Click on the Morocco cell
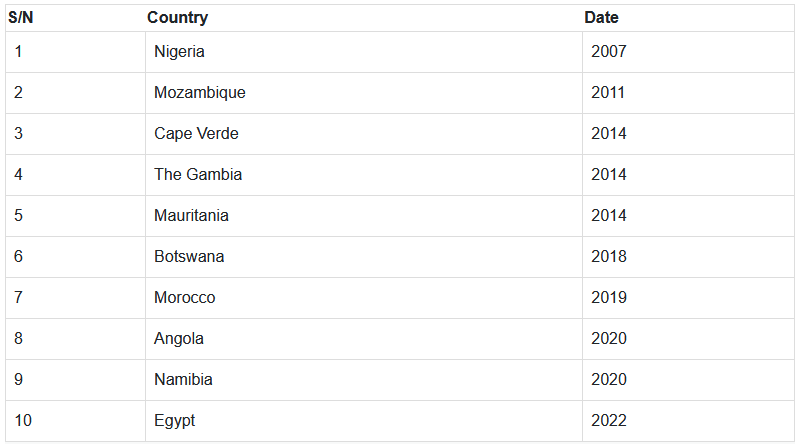Screen dimensions: 801x444 pos(185,298)
